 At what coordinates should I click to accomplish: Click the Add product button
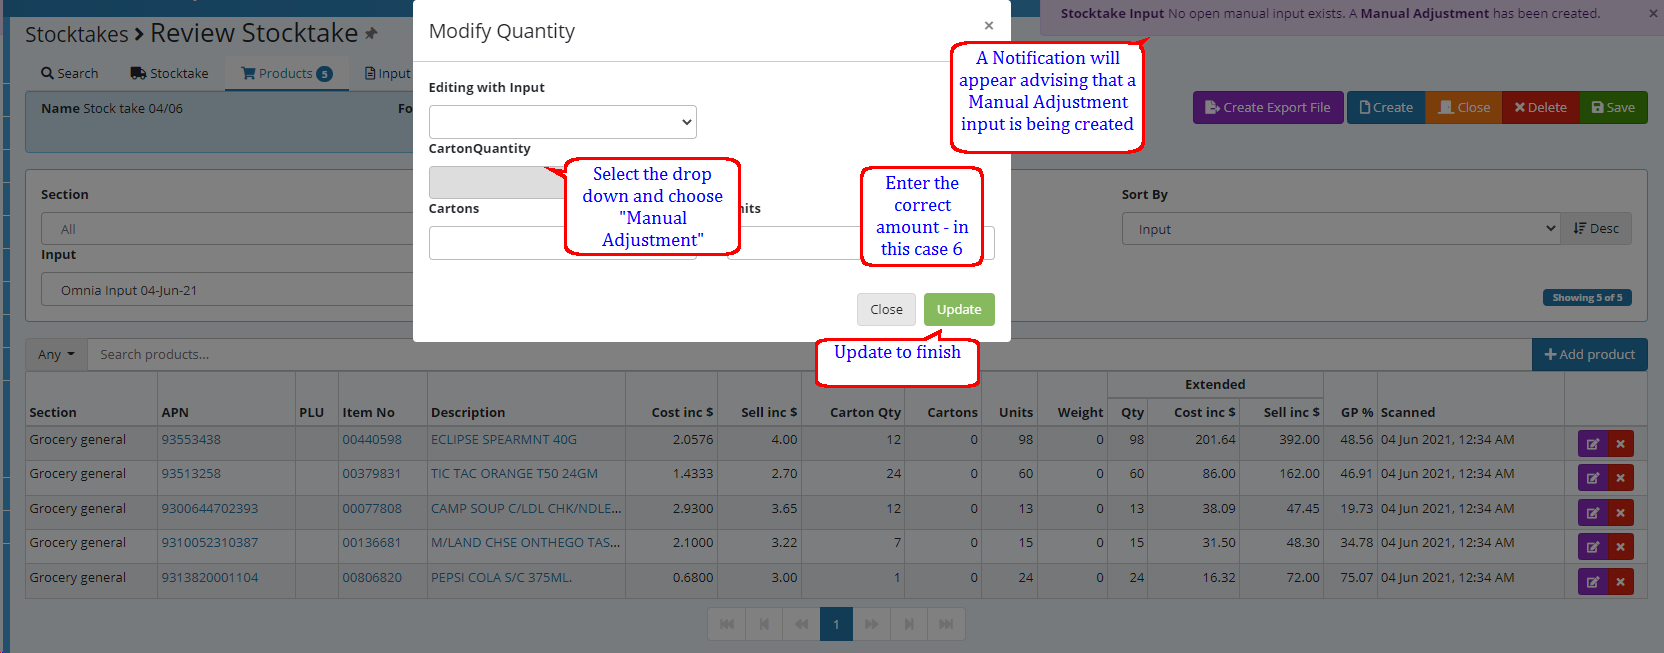point(1589,355)
